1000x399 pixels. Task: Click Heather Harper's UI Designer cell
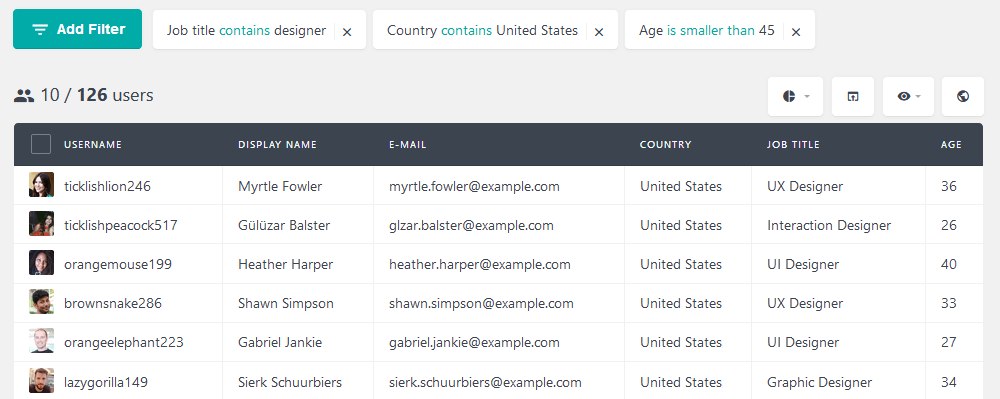tap(803, 264)
